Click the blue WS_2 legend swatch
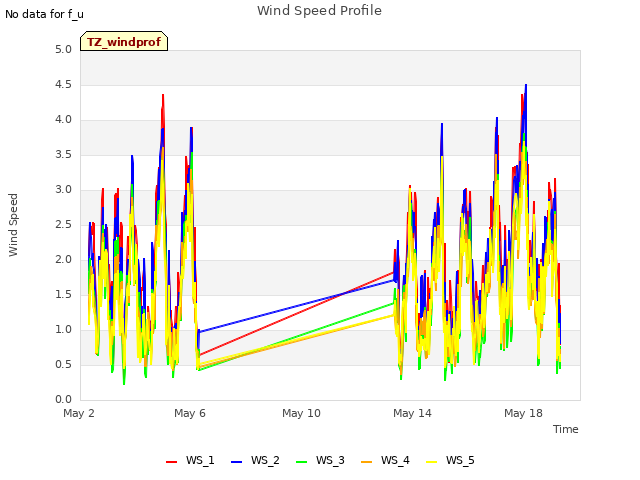This screenshot has width=640, height=480. [x=237, y=462]
